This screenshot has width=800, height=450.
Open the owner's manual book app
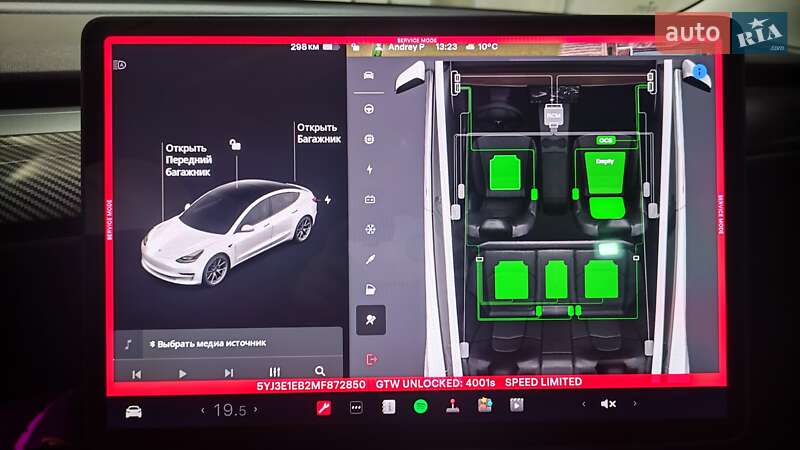389,407
